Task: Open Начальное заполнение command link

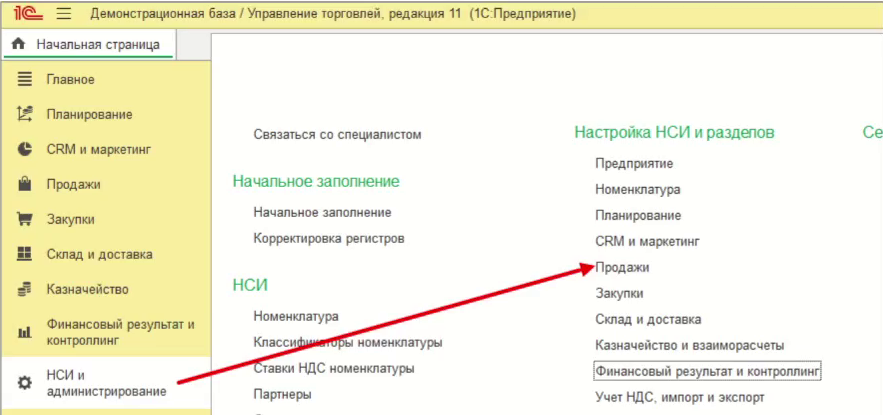Action: 323,212
